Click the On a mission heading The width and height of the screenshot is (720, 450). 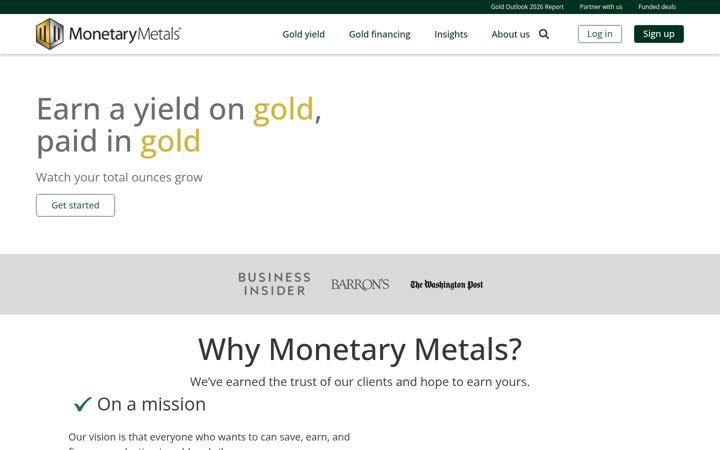[152, 405]
